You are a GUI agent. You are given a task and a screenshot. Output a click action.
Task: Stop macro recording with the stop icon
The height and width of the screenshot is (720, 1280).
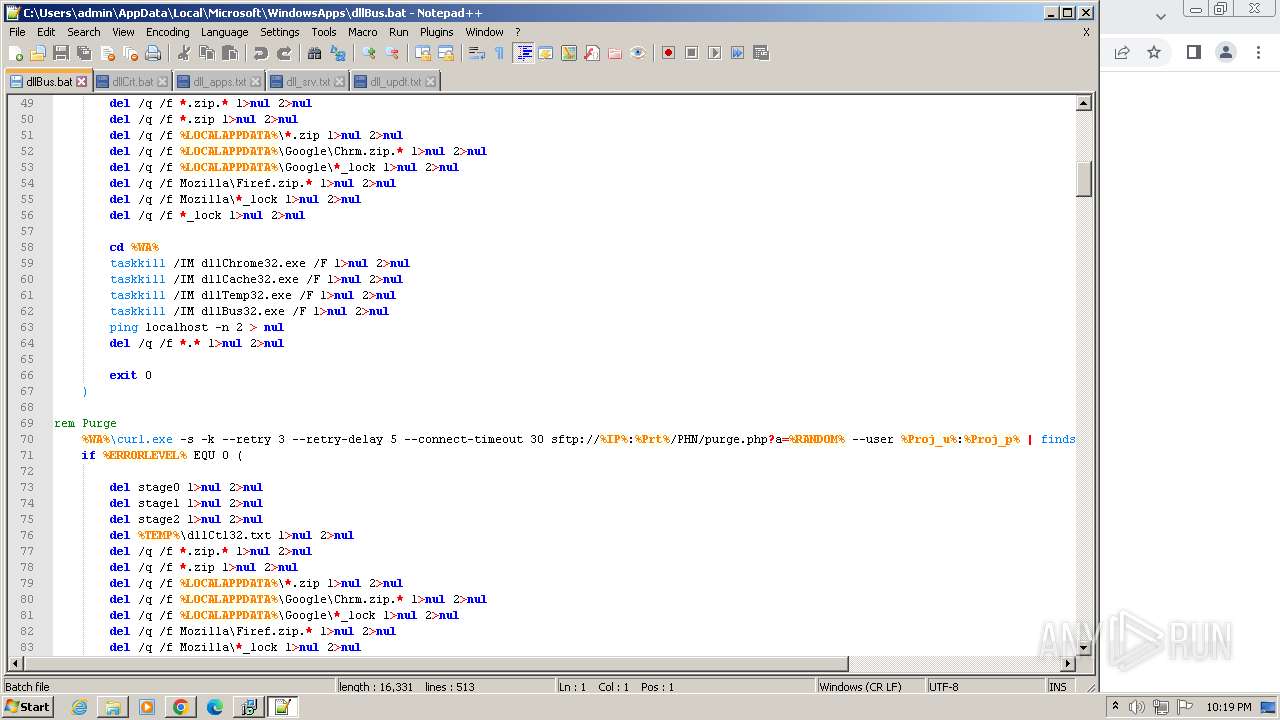tap(691, 53)
